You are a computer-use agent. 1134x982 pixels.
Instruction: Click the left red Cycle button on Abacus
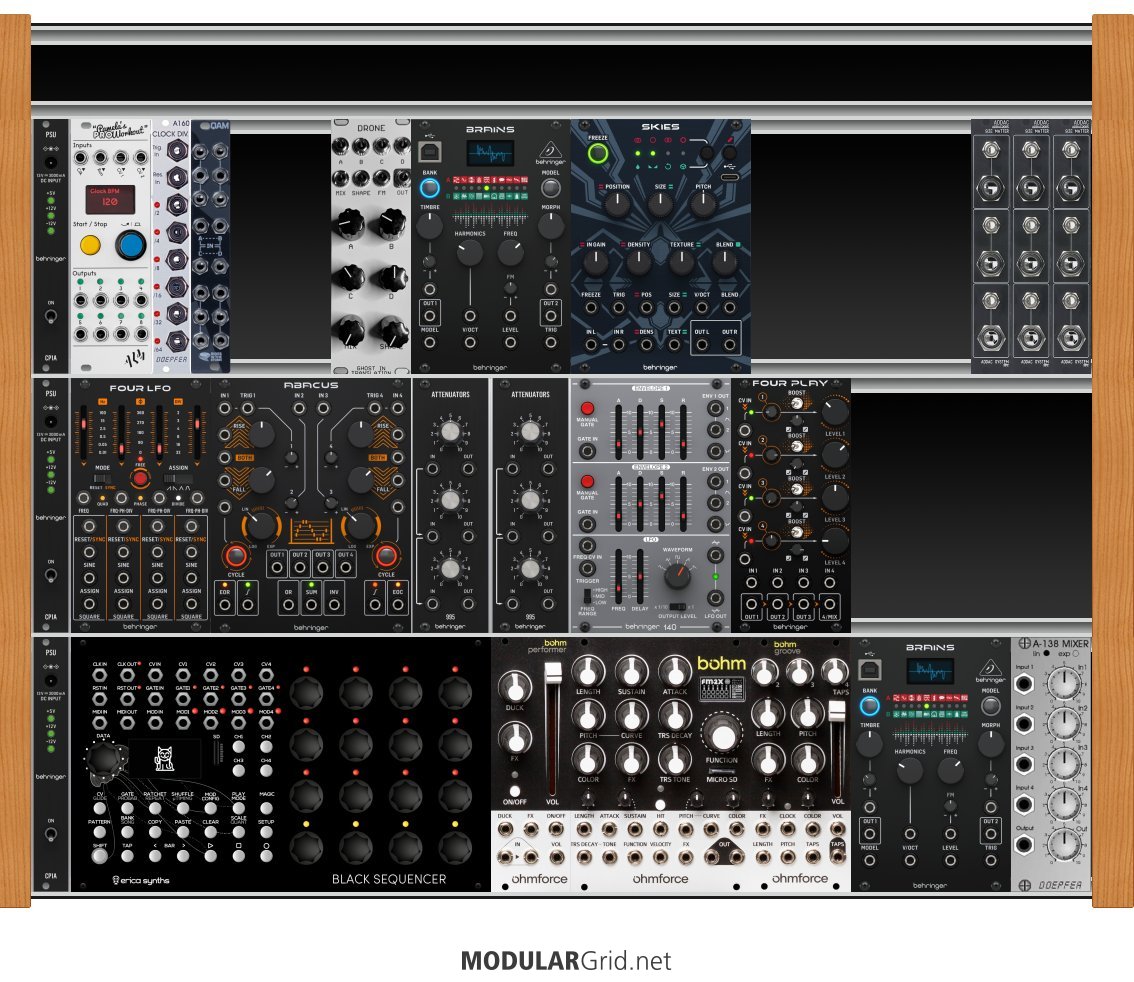pos(236,556)
